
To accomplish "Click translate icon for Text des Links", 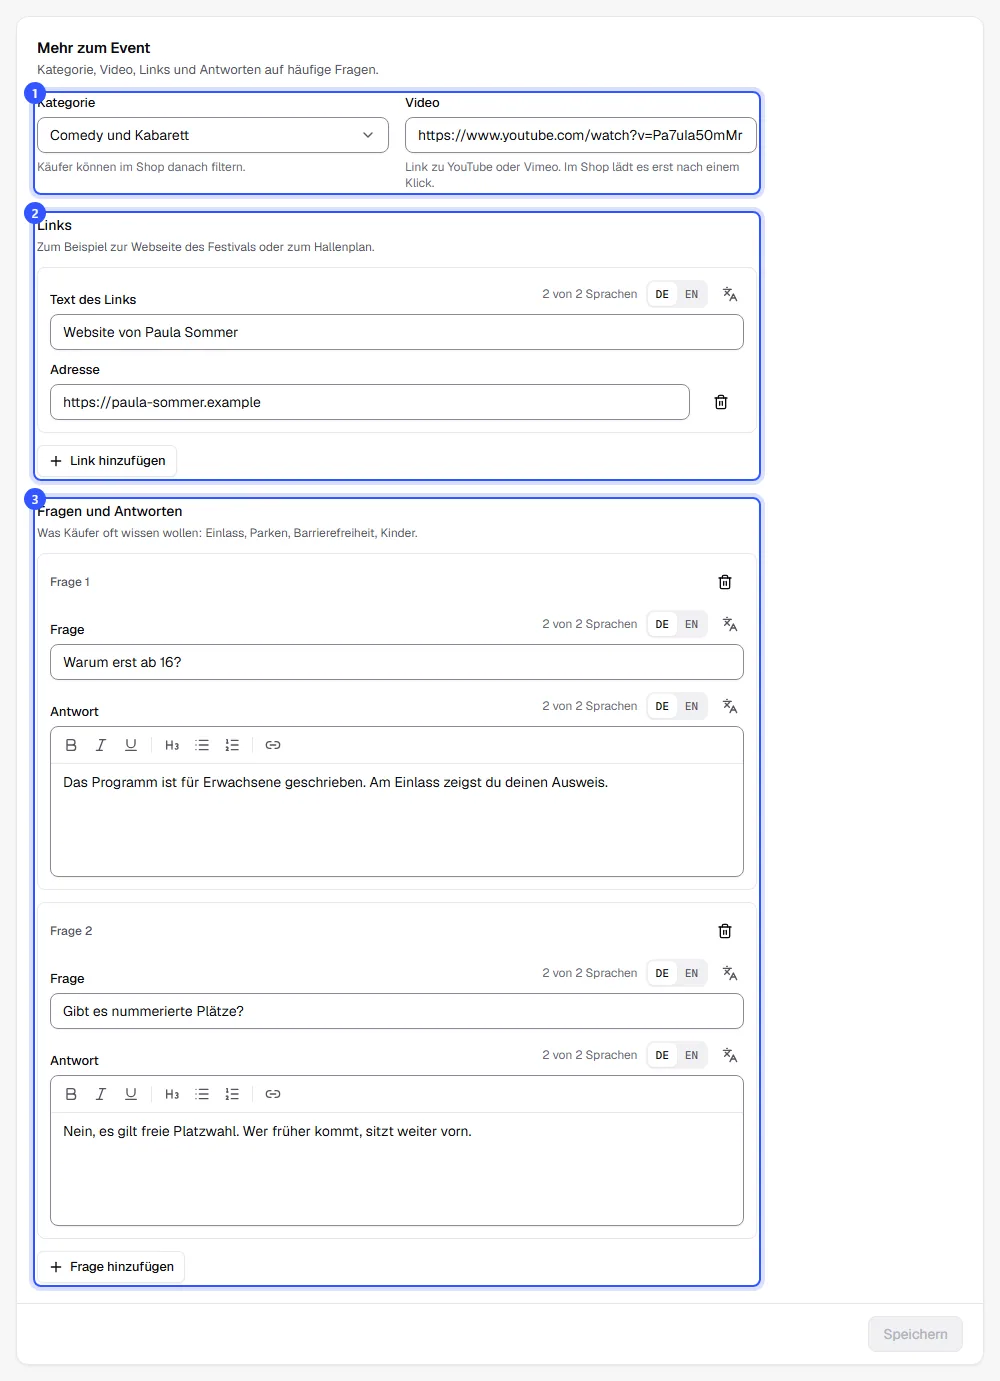I will click(x=730, y=294).
